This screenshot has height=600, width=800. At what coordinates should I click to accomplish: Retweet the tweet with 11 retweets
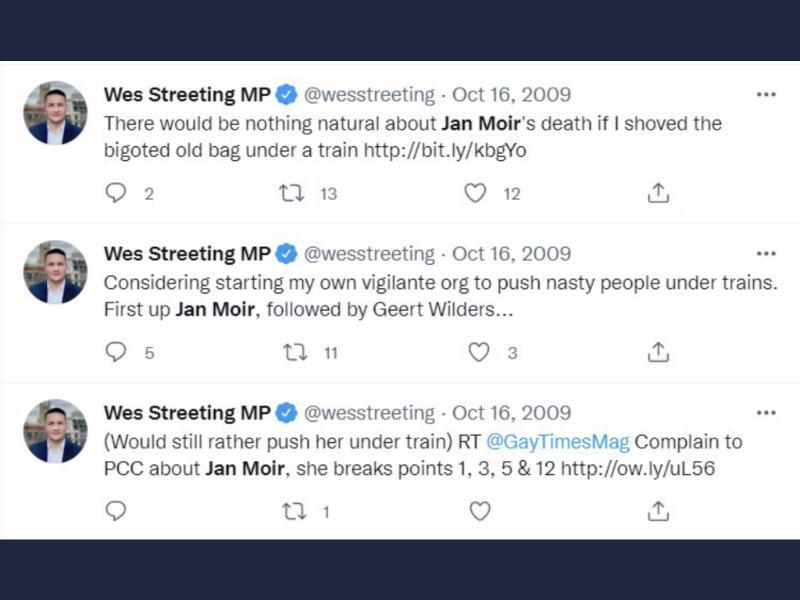click(295, 352)
